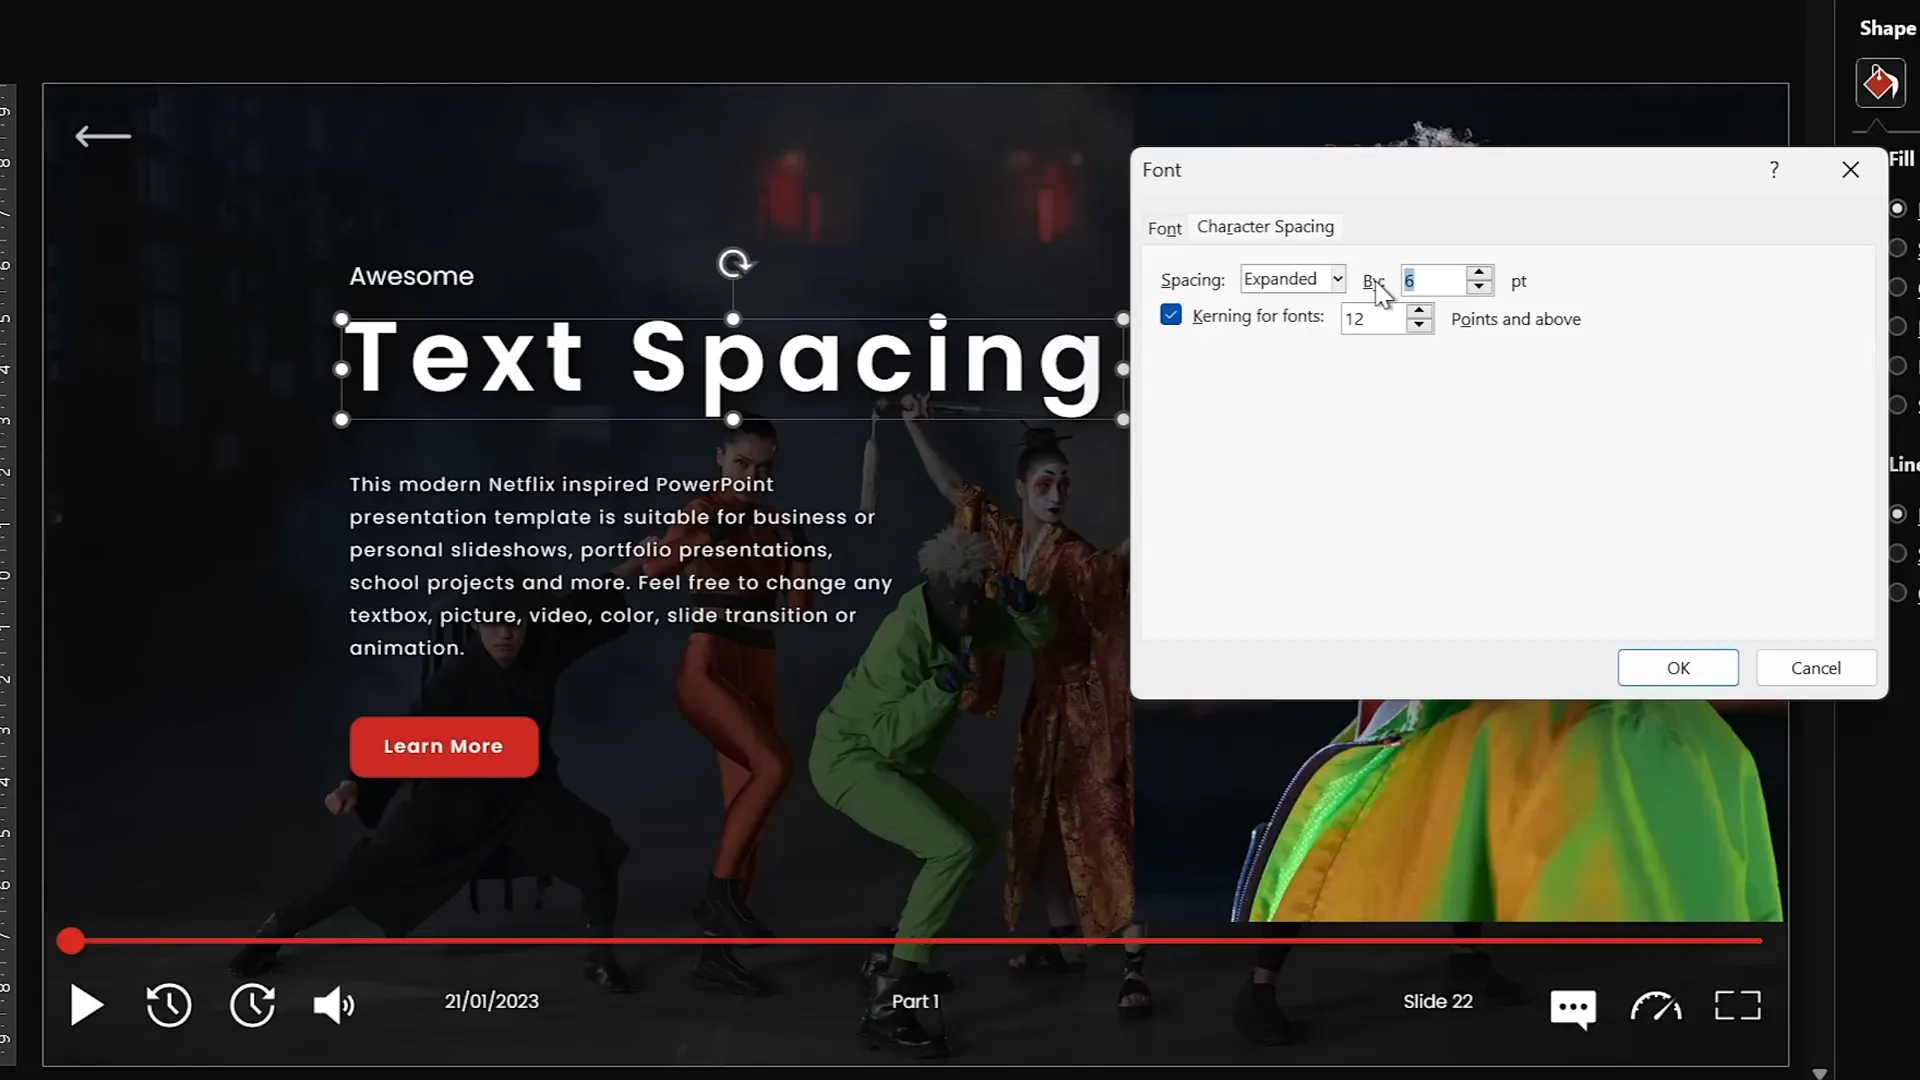Click the fullscreen icon on the slide
This screenshot has height=1080, width=1920.
pyautogui.click(x=1738, y=1005)
